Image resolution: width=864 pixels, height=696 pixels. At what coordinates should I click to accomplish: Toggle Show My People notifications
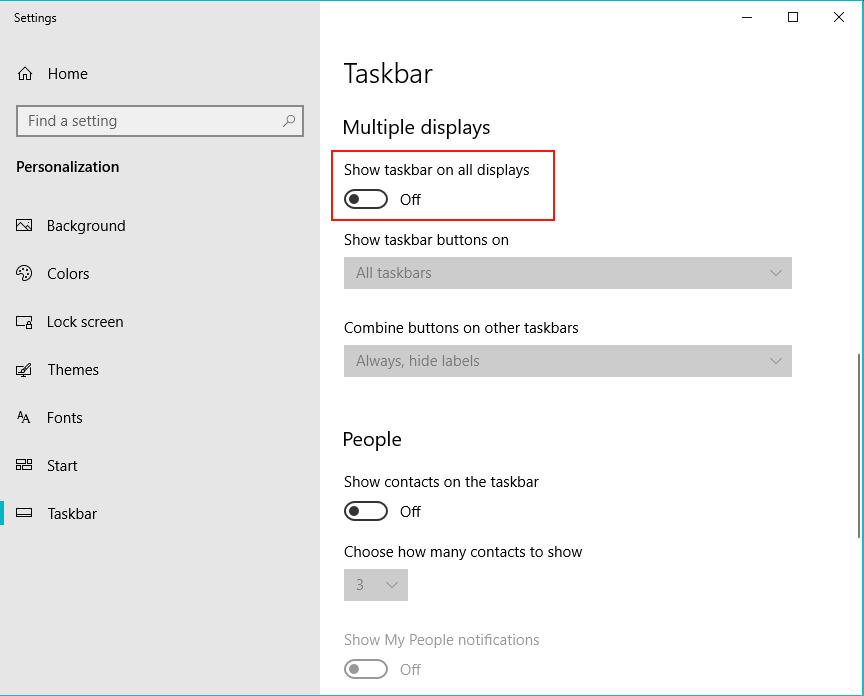[365, 669]
